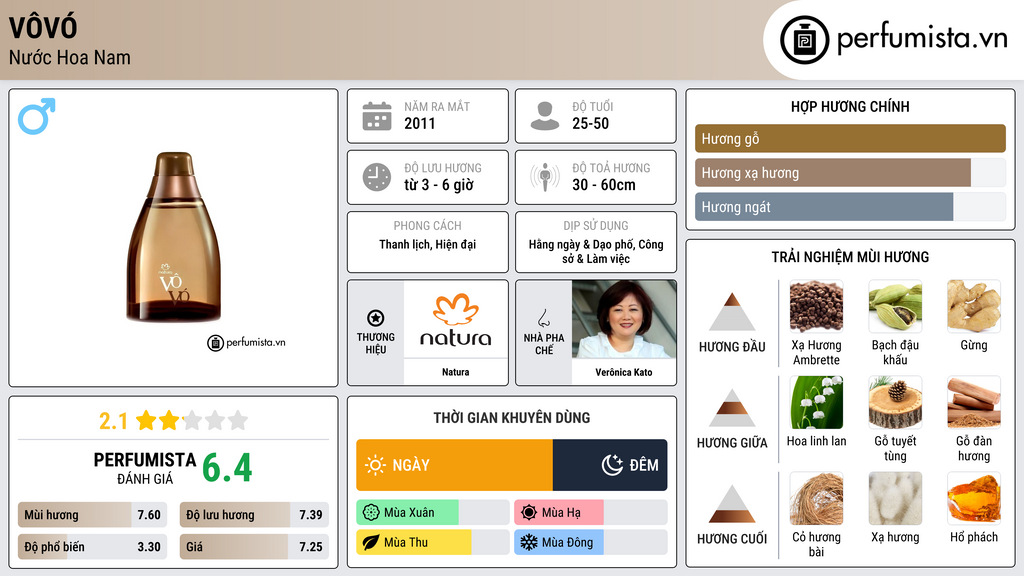The image size is (1024, 576).
Task: Click the perfumista.vn logo icon
Action: click(804, 40)
